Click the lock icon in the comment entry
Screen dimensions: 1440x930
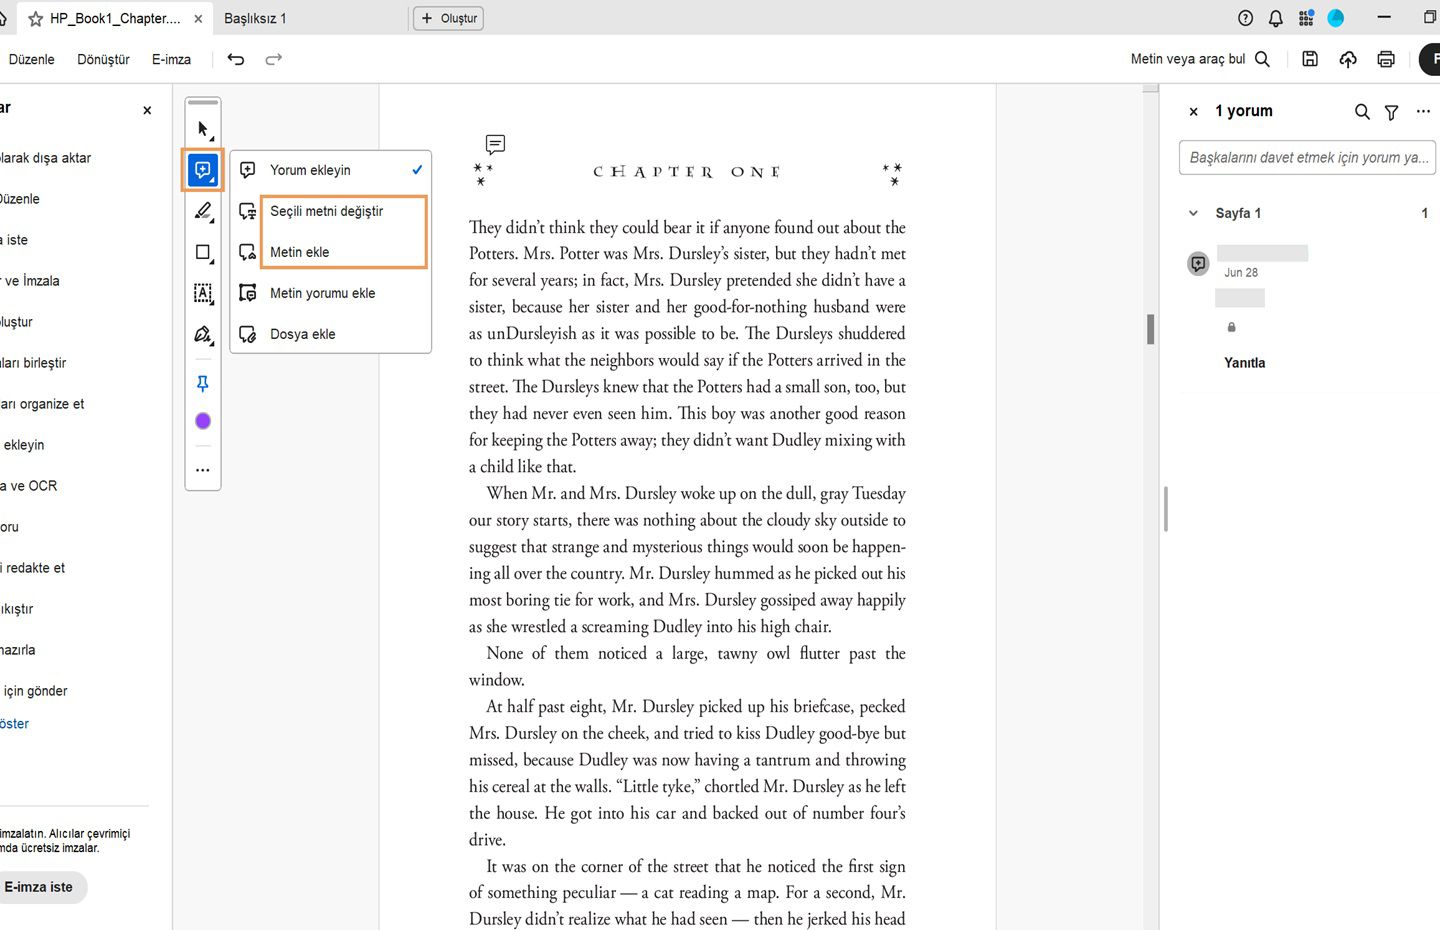pyautogui.click(x=1231, y=327)
